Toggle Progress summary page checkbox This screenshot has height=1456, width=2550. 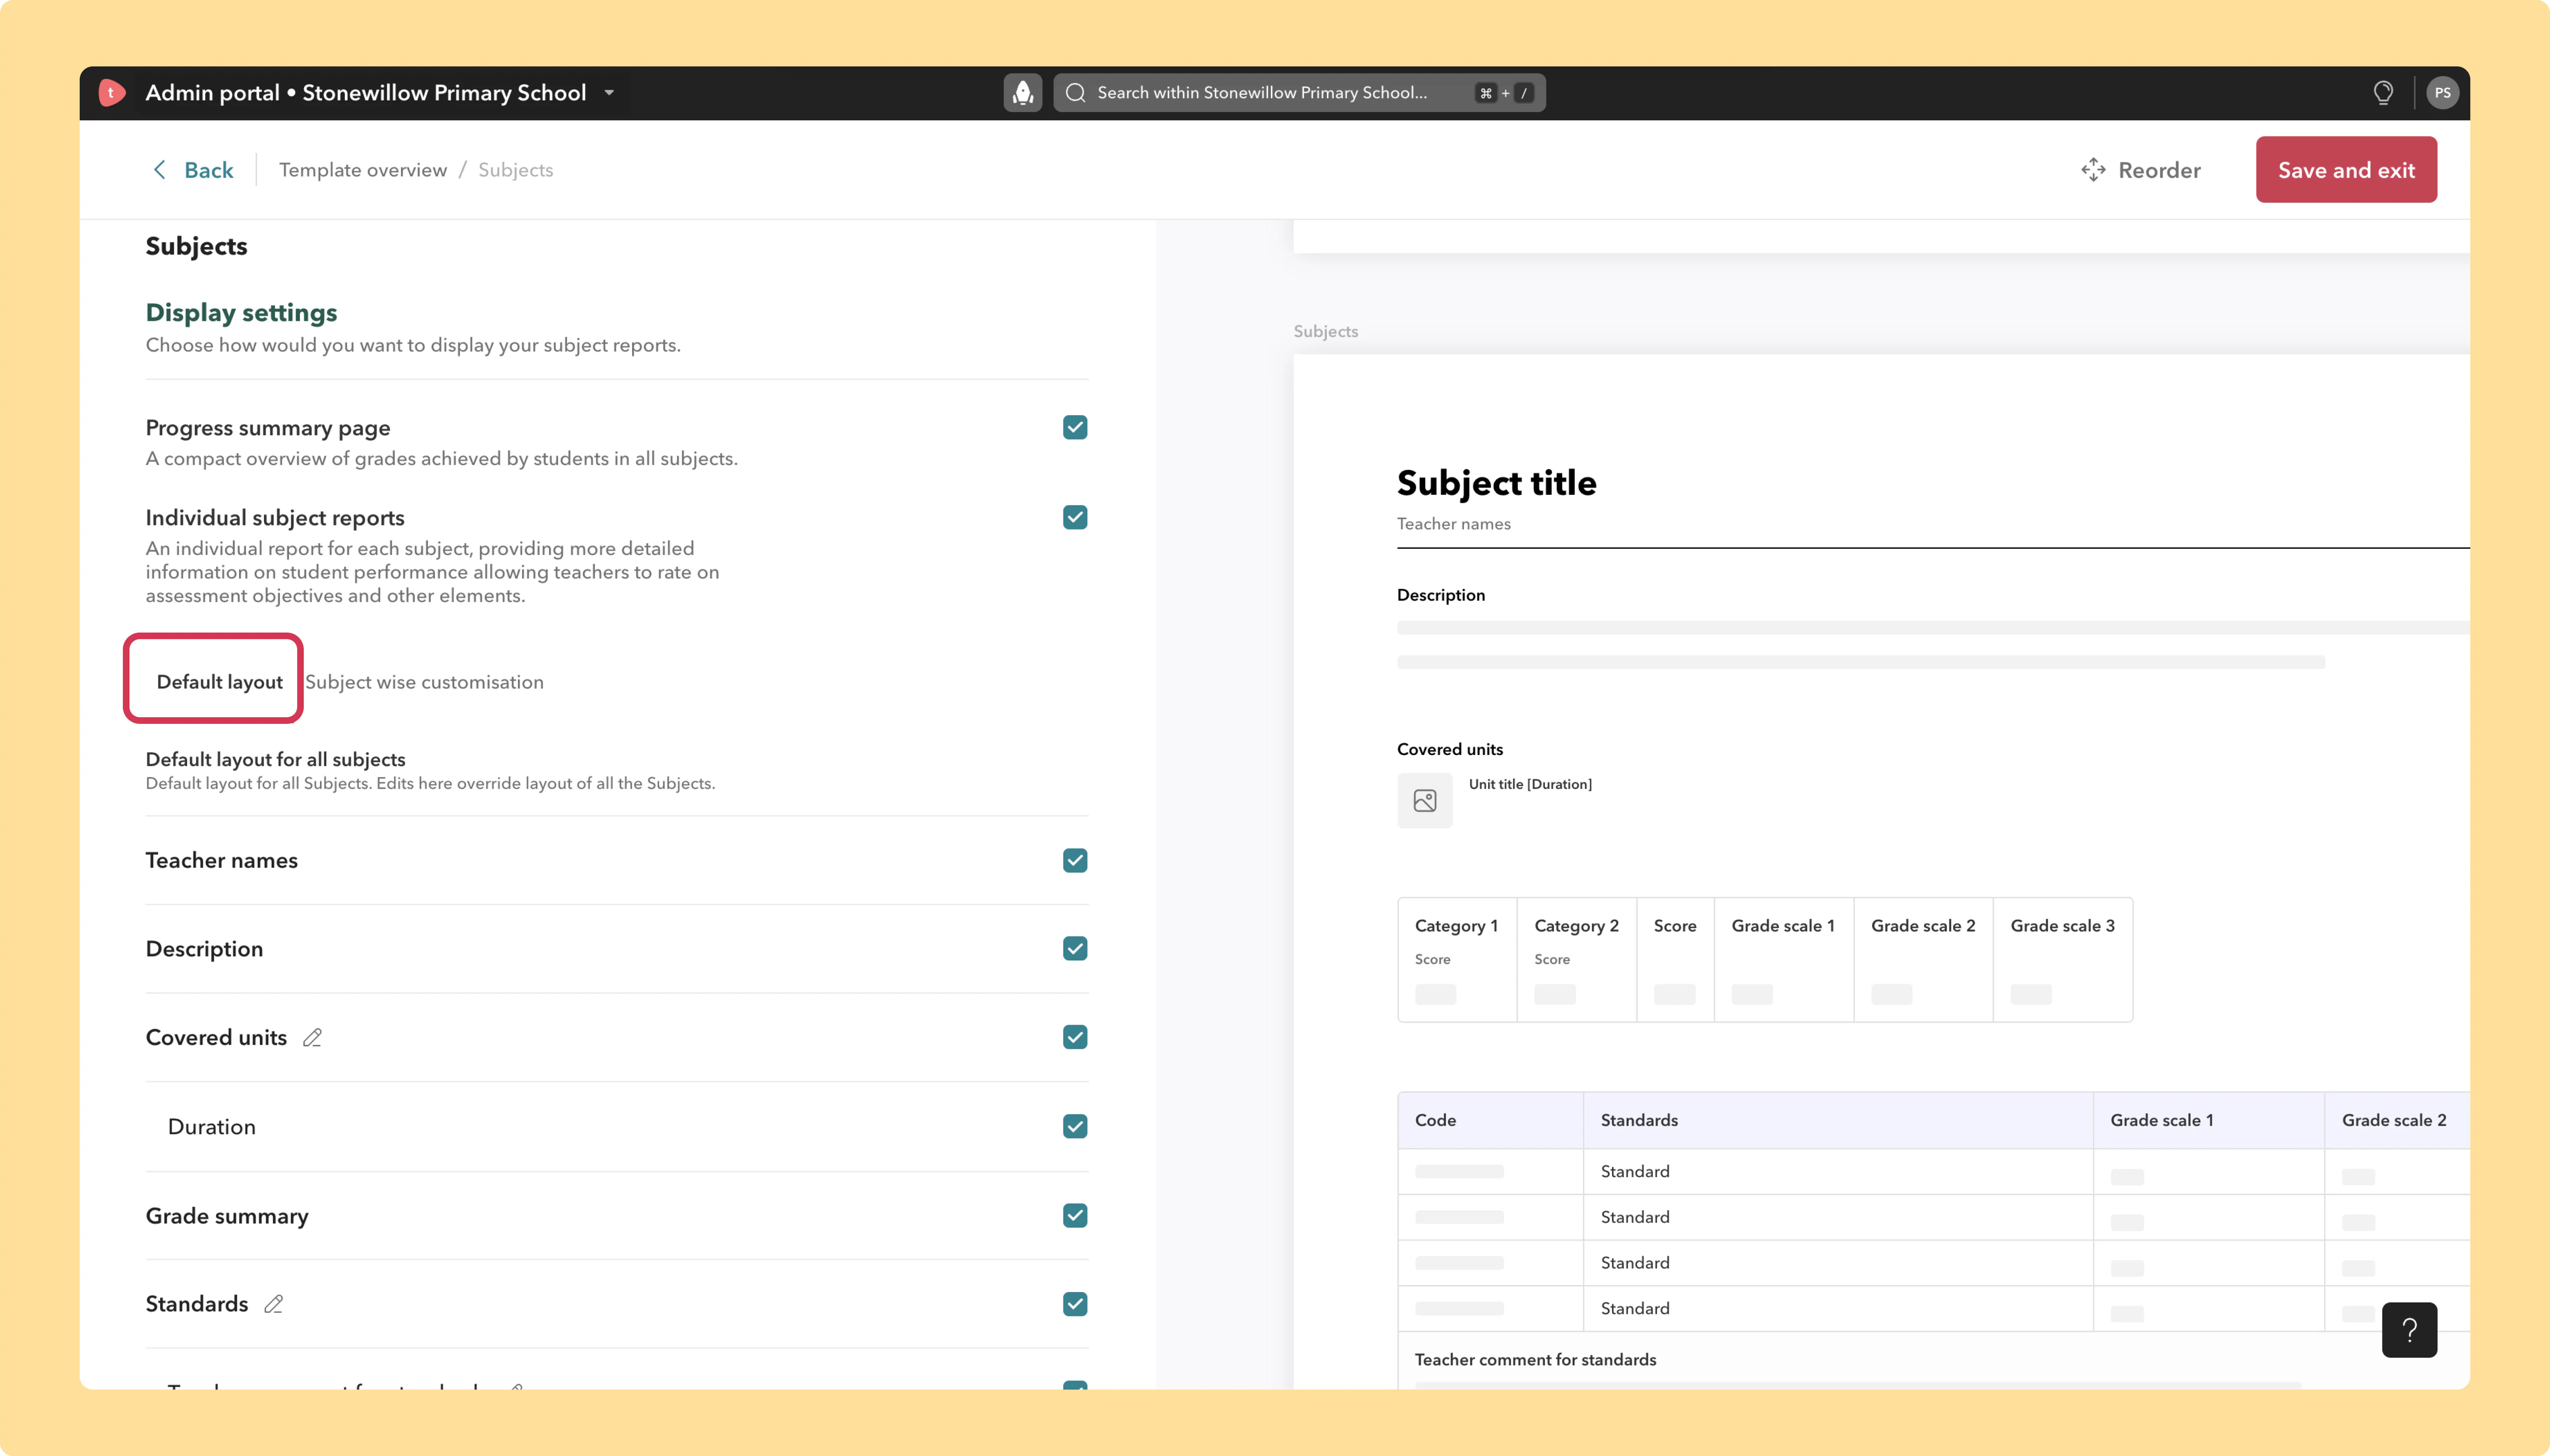click(1075, 428)
